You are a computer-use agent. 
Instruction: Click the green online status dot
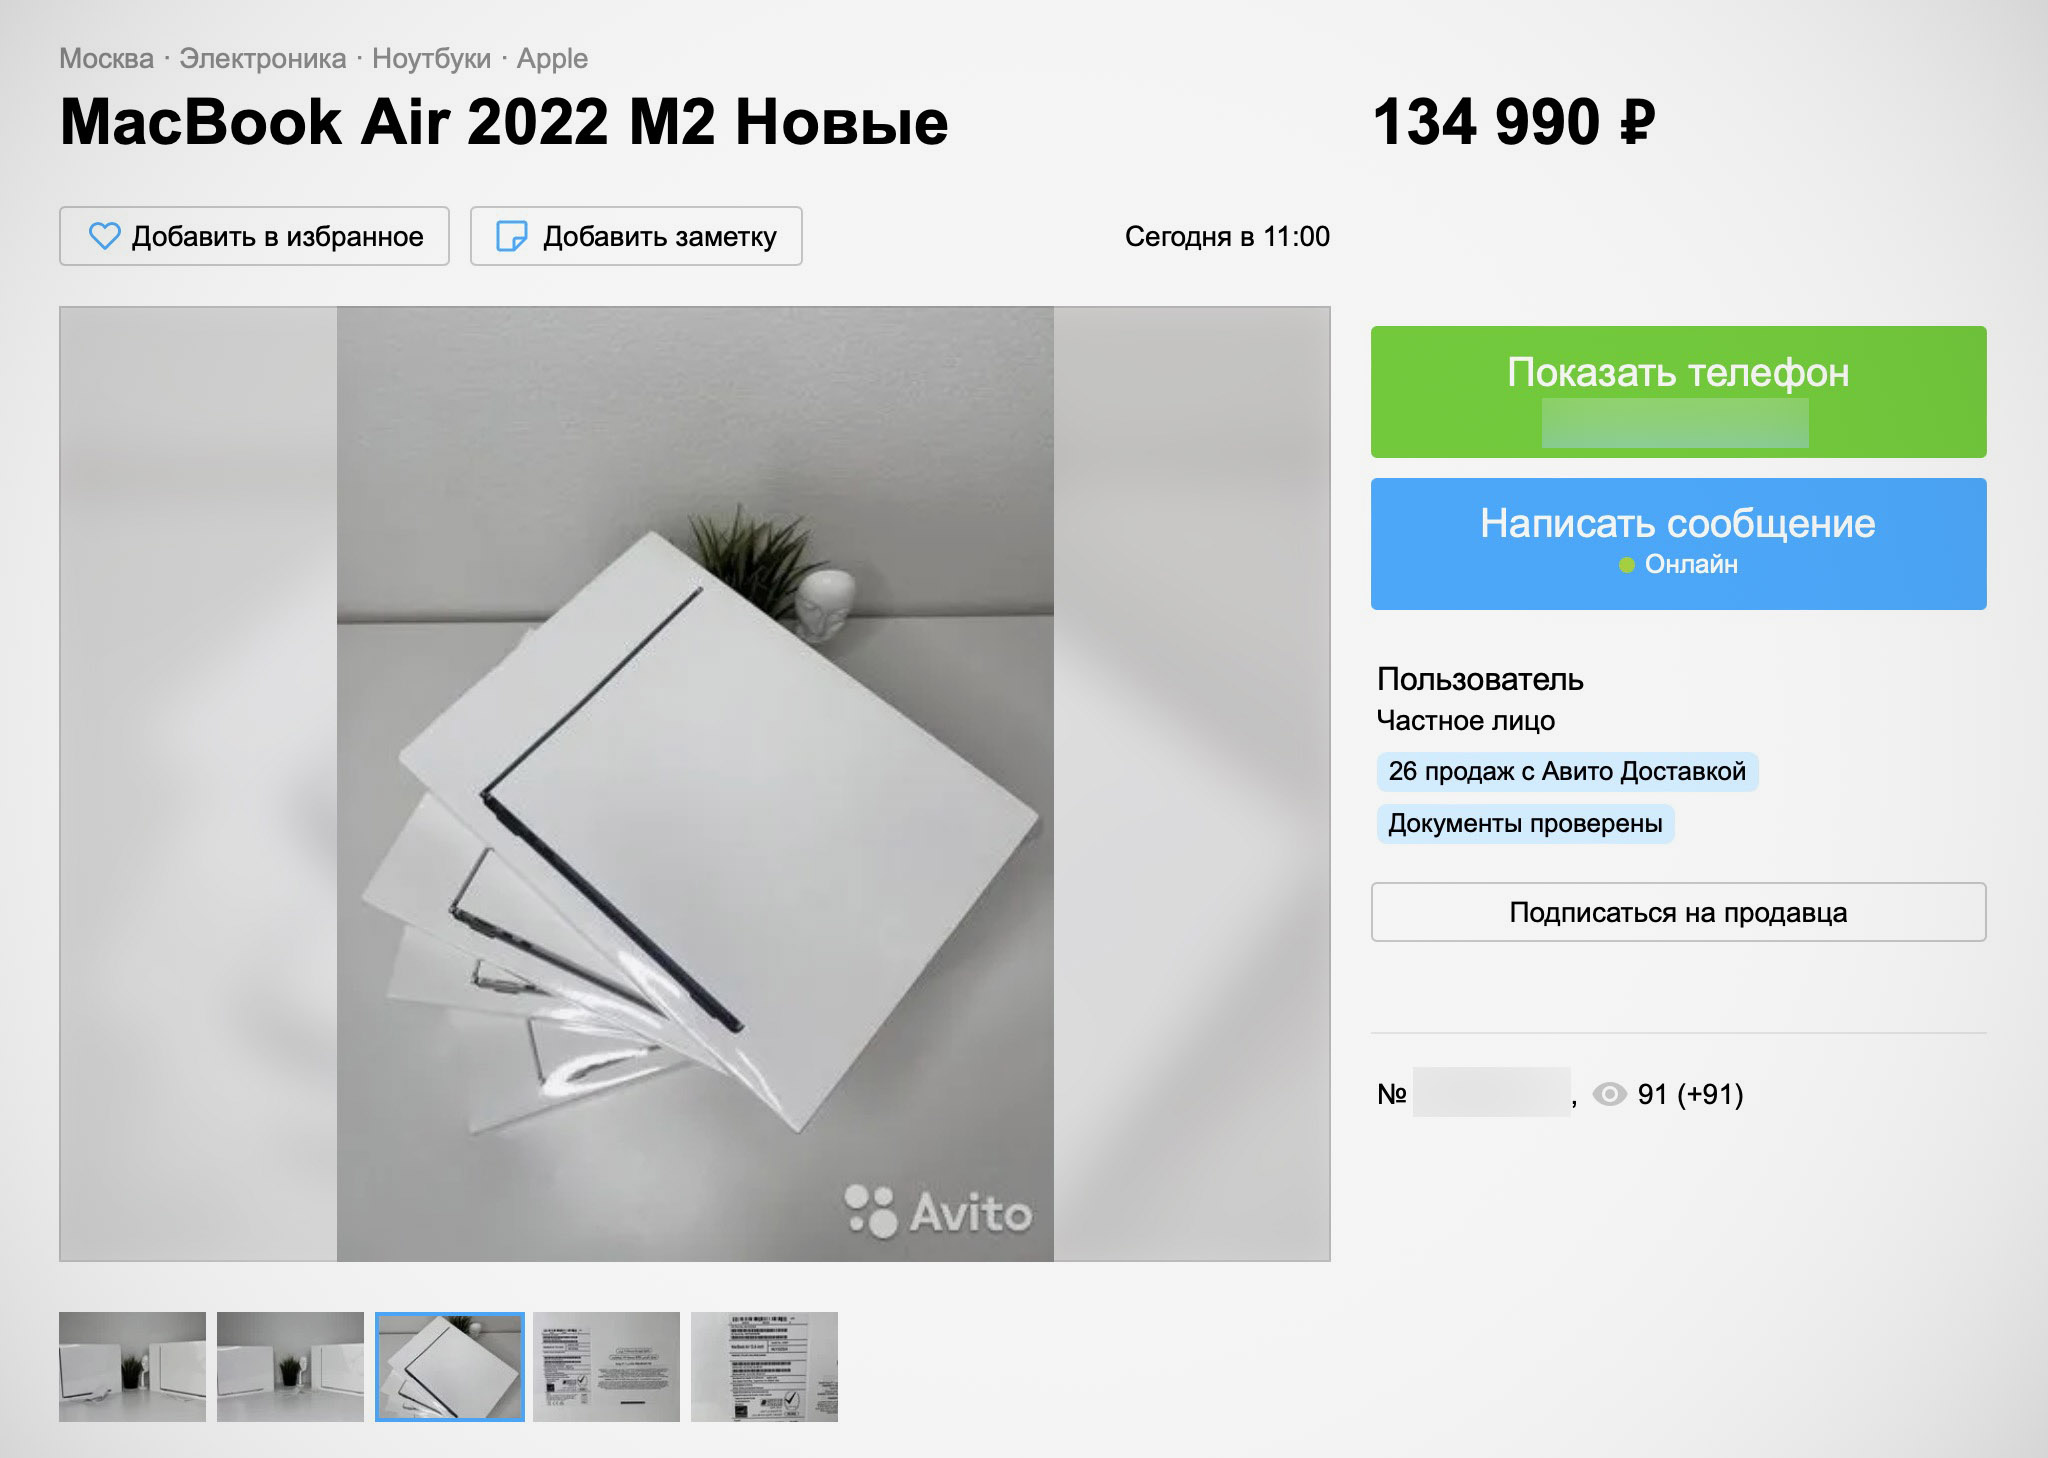coord(1626,565)
